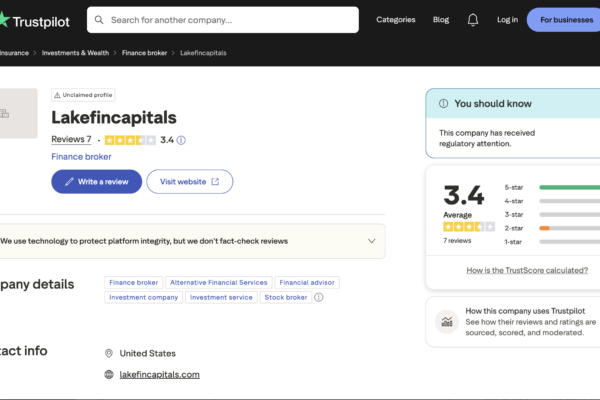Filter by the 3-star rating row
Screen dimensions: 600x400
pos(552,214)
